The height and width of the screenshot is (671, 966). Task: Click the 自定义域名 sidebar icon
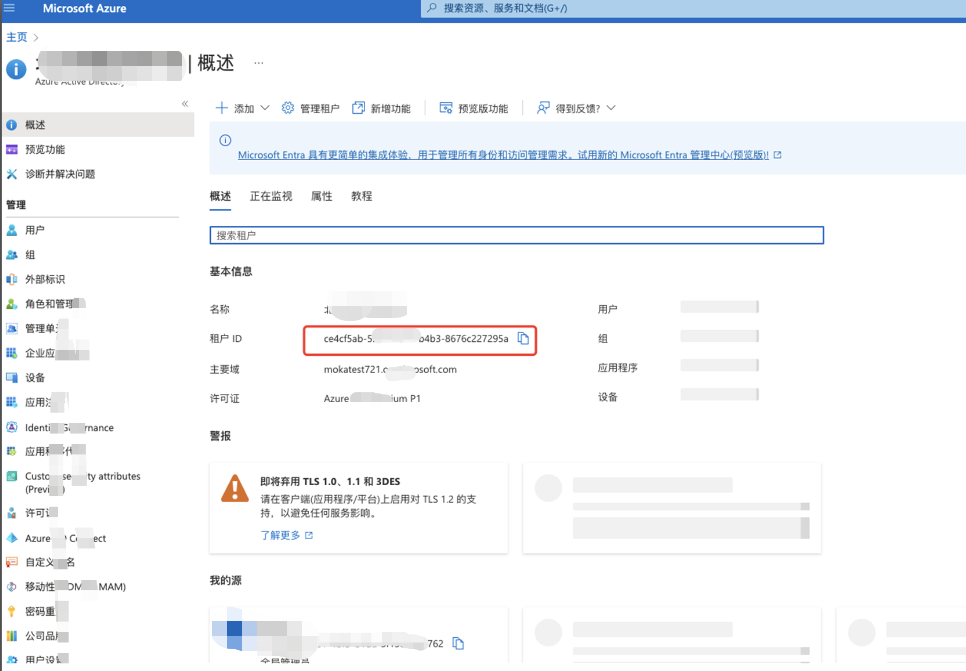[12, 562]
